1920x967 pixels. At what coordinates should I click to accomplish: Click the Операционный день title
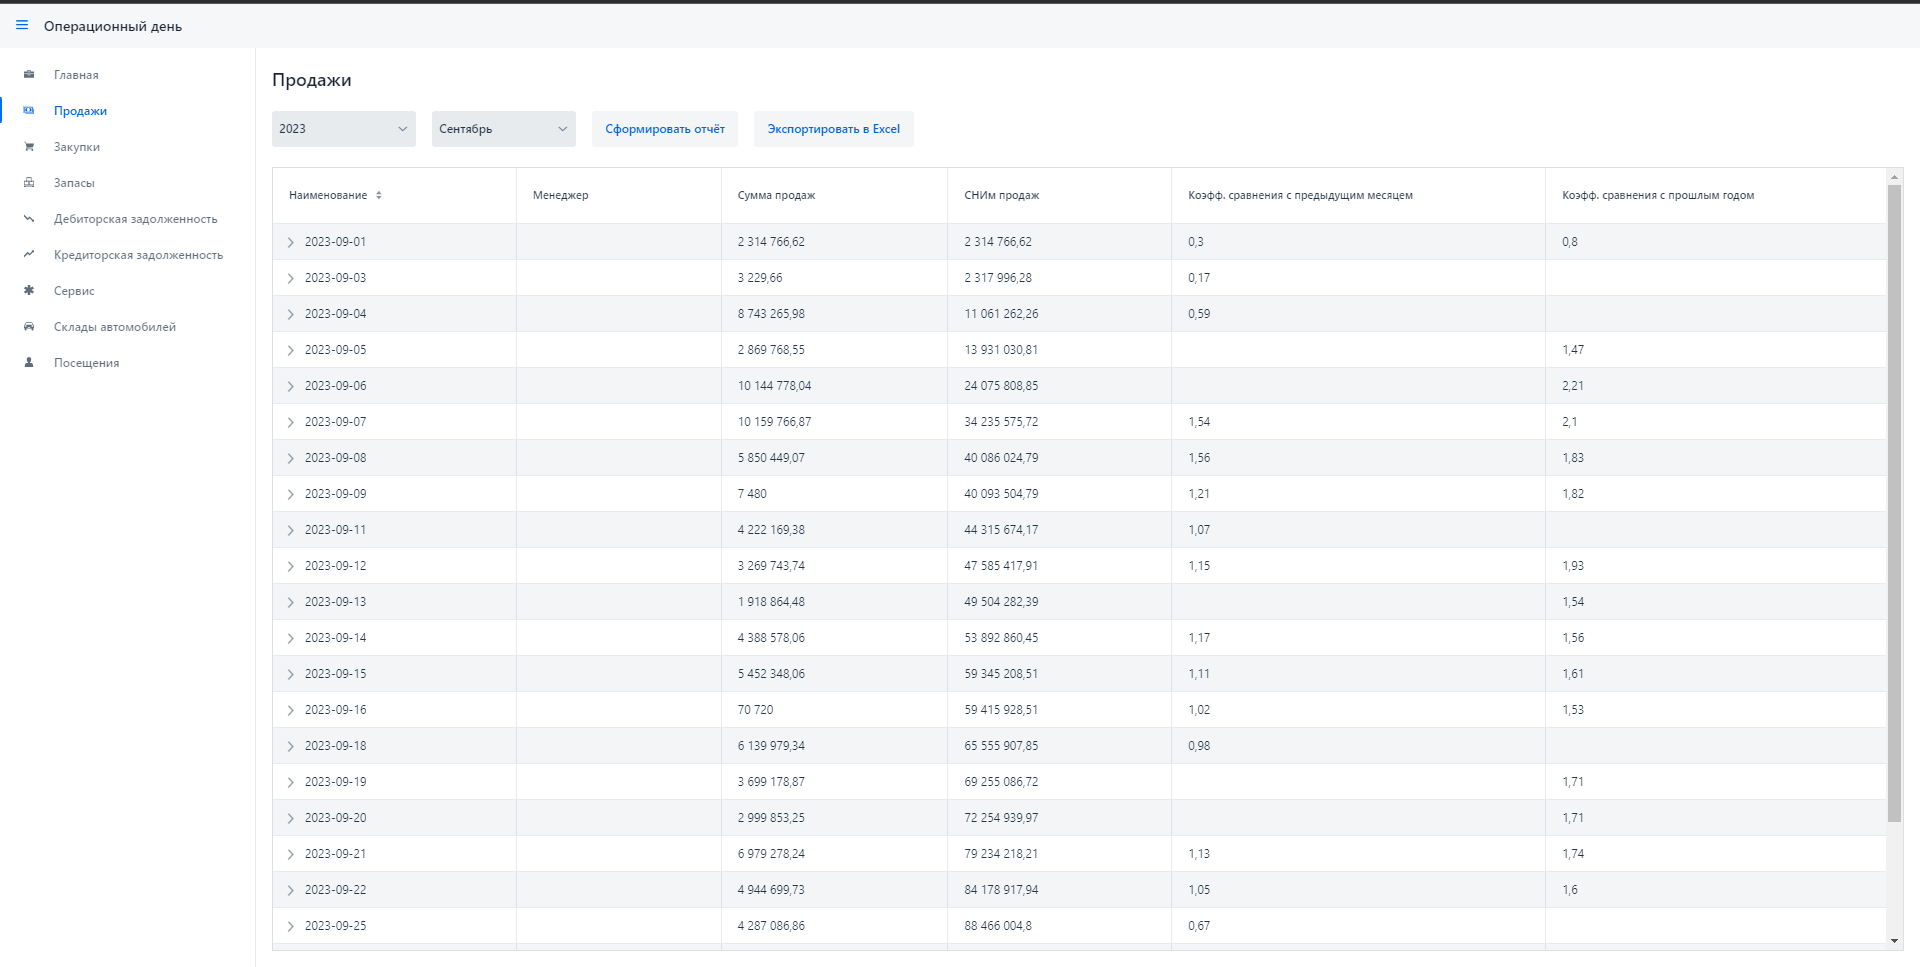click(x=113, y=26)
